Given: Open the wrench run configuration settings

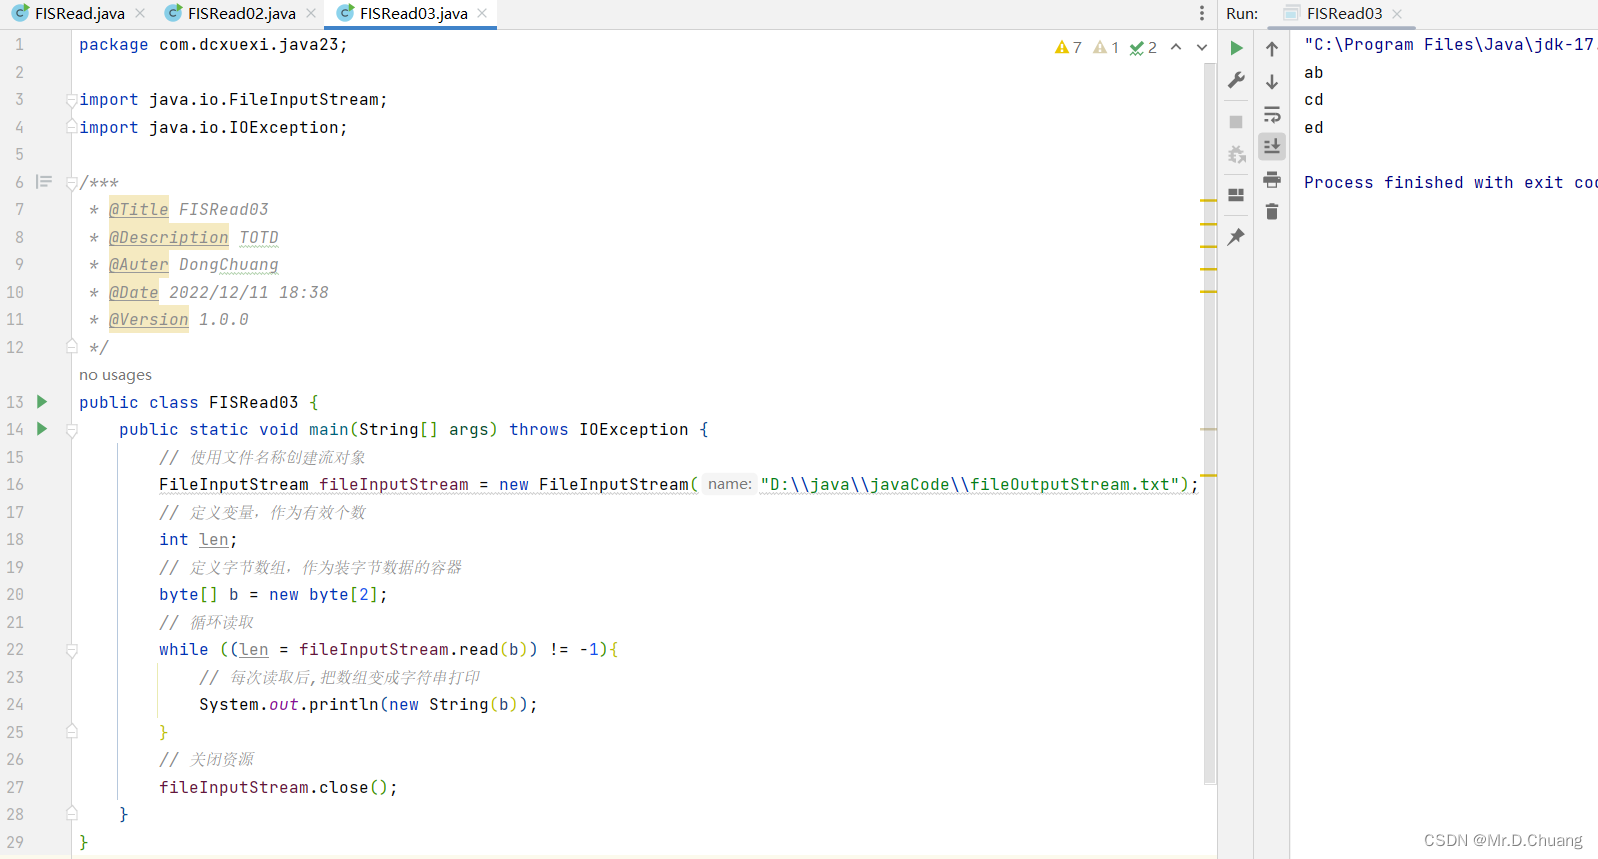Looking at the screenshot, I should point(1236,80).
